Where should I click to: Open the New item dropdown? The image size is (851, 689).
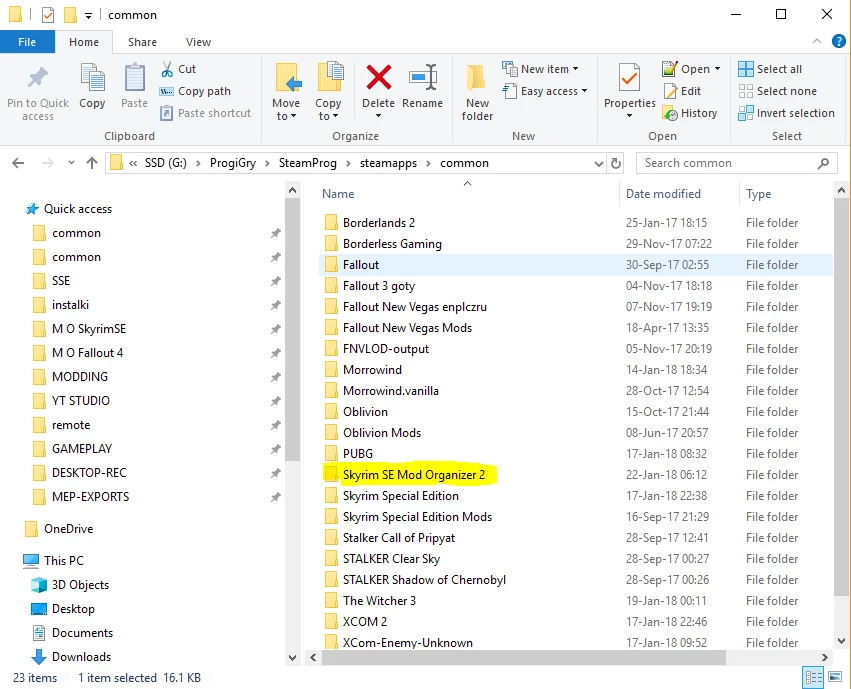pyautogui.click(x=575, y=69)
